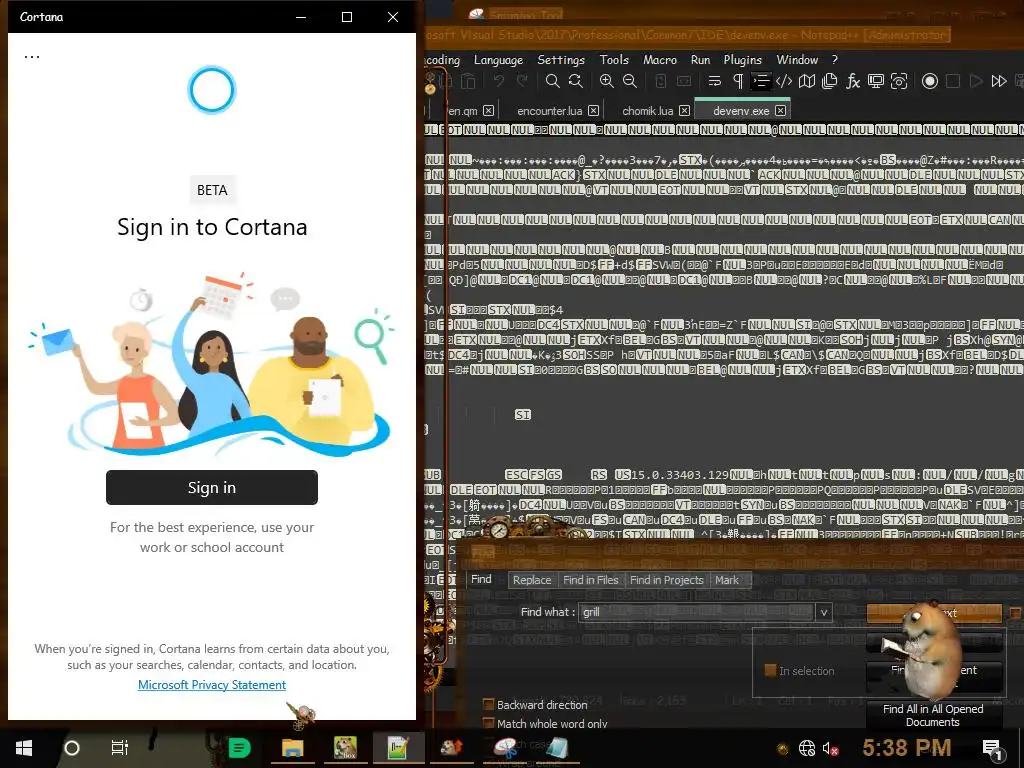Click the 5:38 PM taskbar clock
Viewport: 1024px width, 768px height.
906,747
